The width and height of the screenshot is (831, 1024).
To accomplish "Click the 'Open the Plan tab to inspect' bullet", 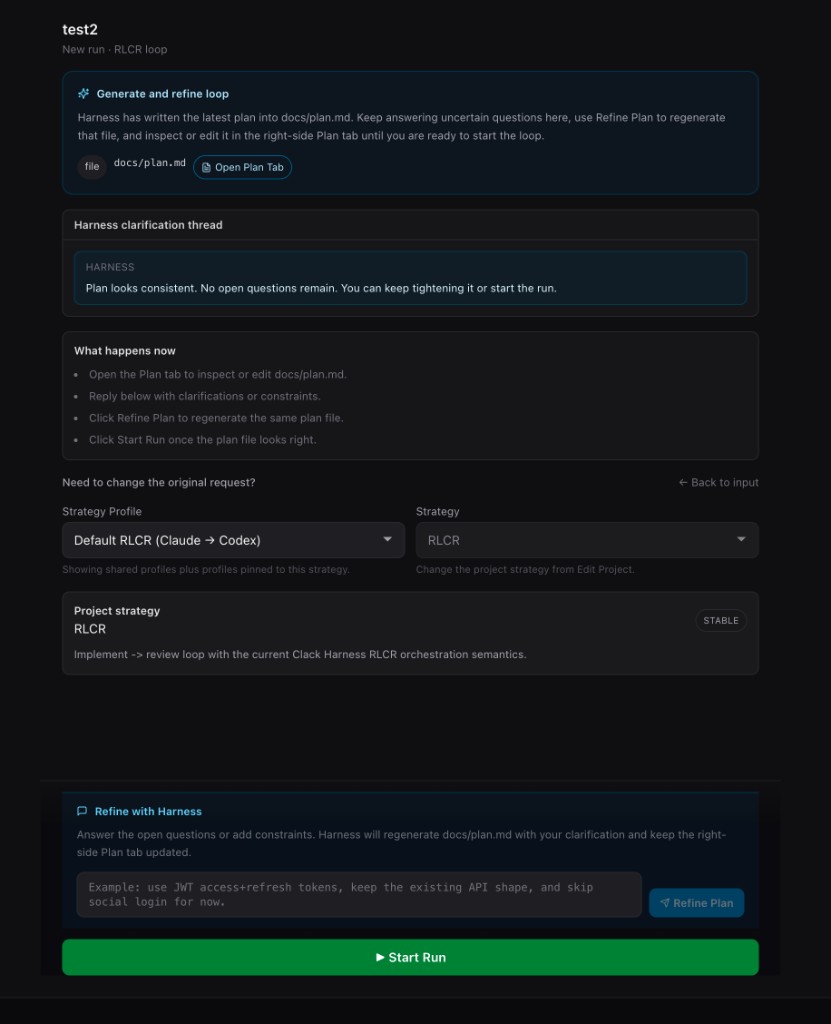I will (218, 374).
